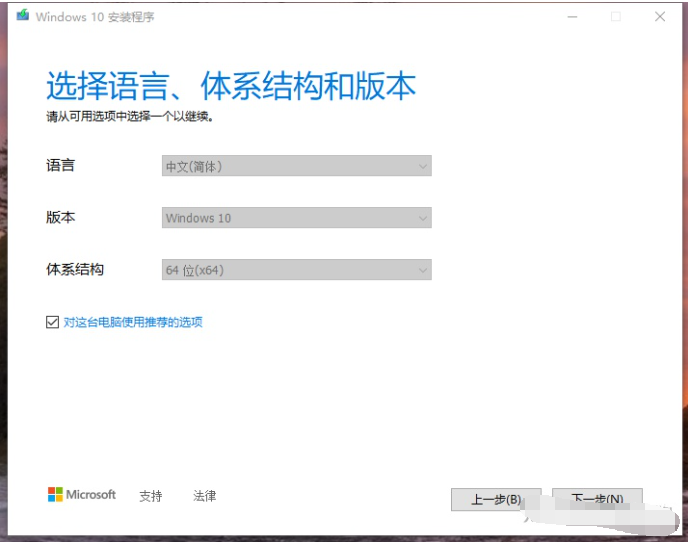The width and height of the screenshot is (688, 542).
Task: Close the Windows 10 安装程序 window
Action: pos(660,17)
